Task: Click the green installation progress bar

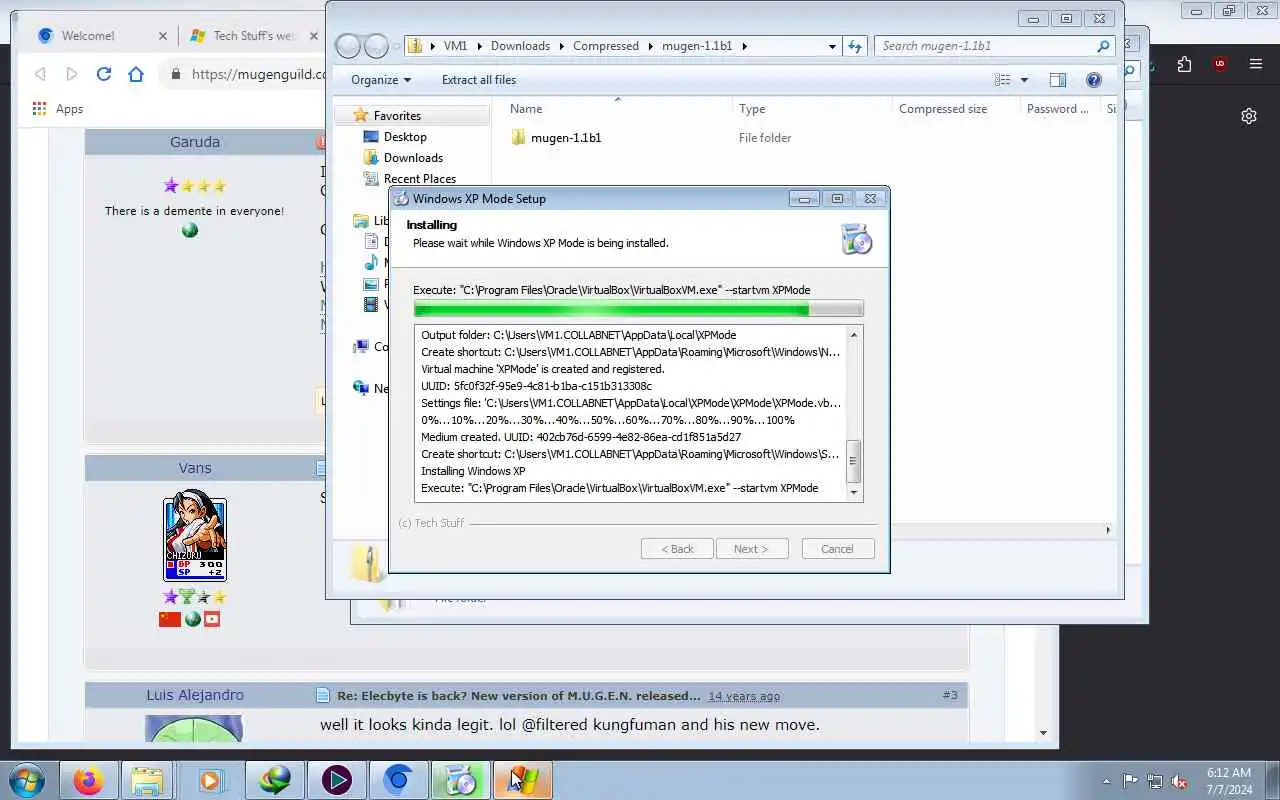Action: pos(638,309)
